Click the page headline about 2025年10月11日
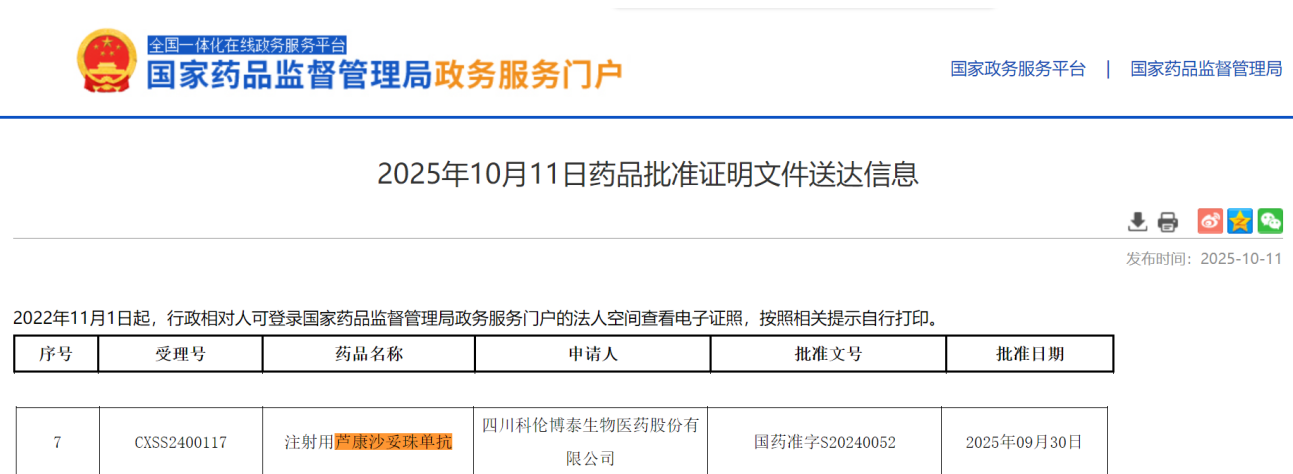This screenshot has height=474, width=1293. [x=647, y=174]
